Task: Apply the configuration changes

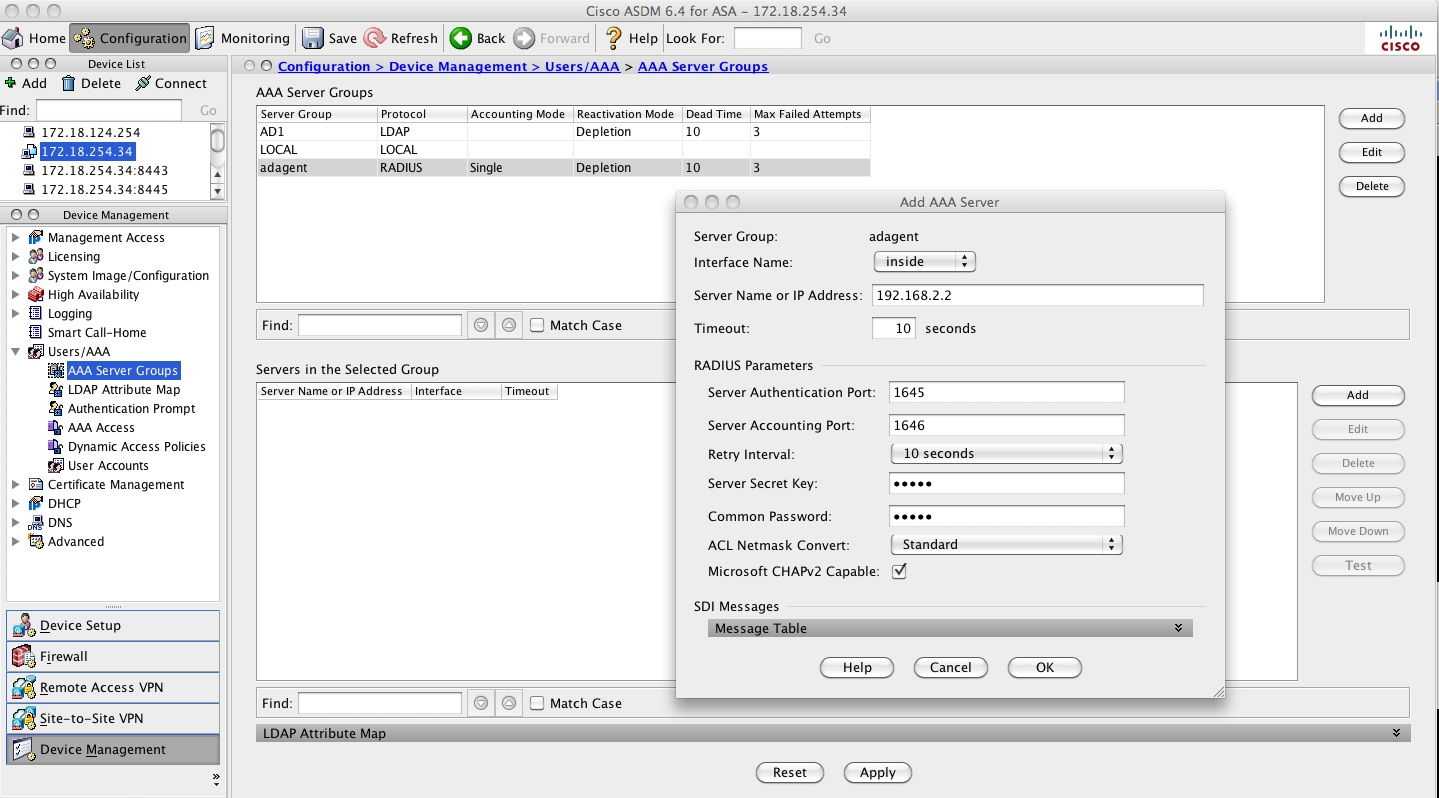Action: (x=878, y=772)
